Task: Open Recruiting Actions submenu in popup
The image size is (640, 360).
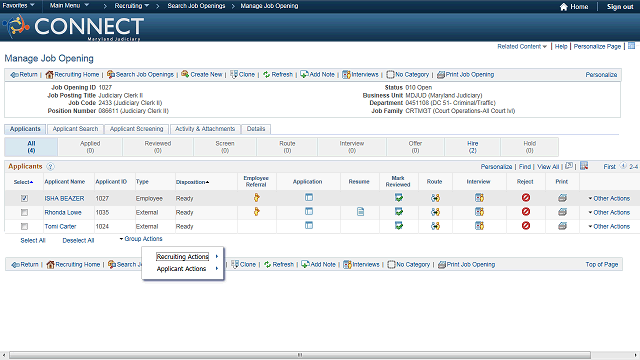Action: click(183, 256)
